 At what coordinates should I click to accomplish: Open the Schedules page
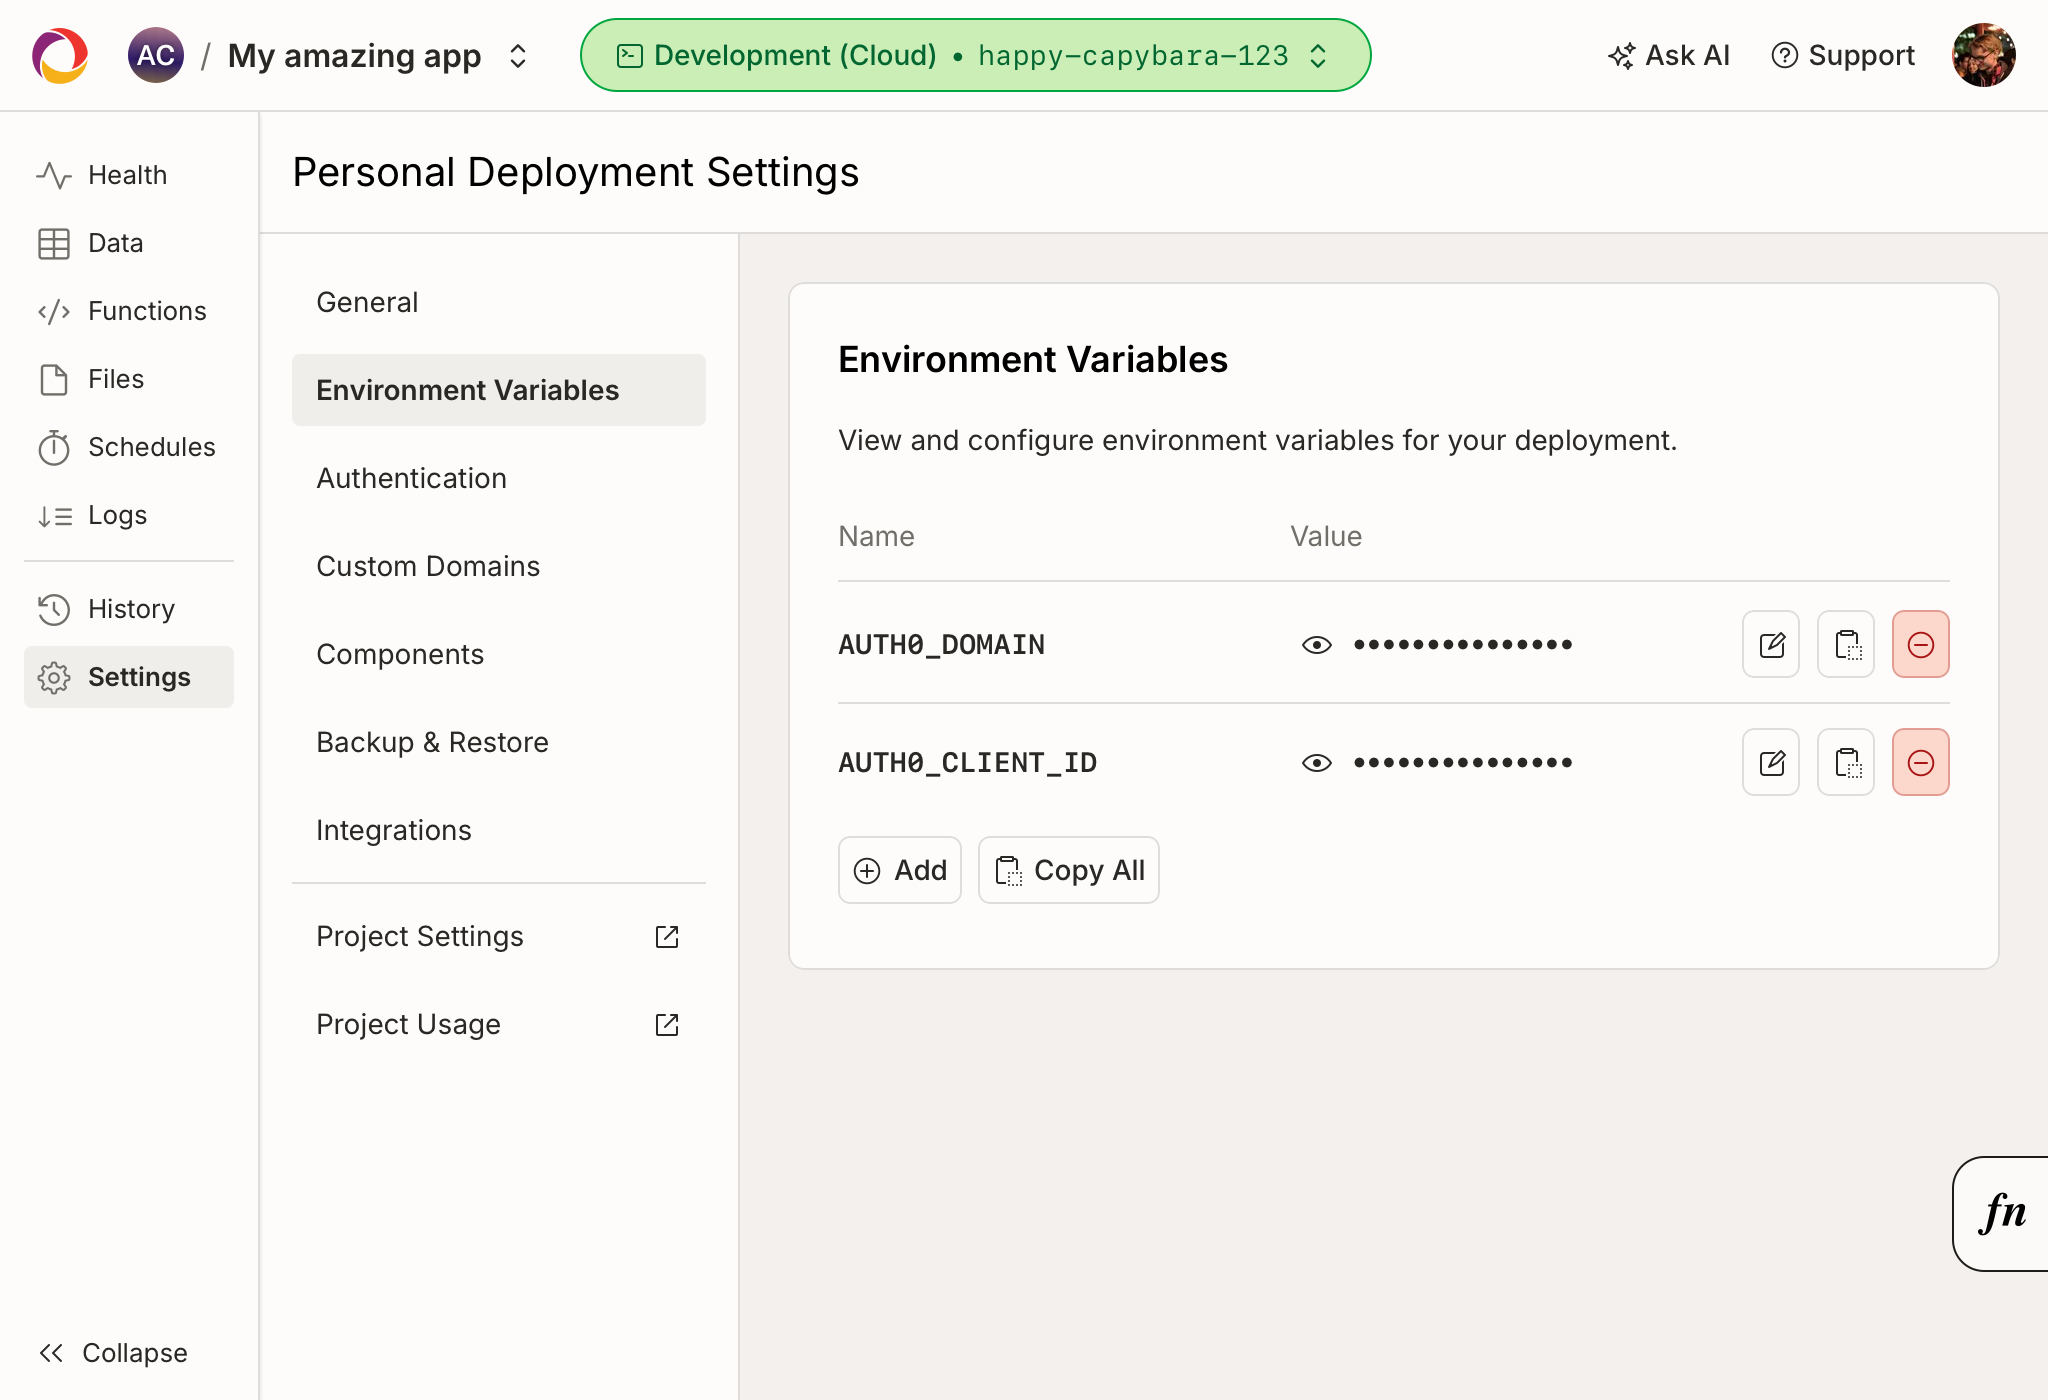click(x=128, y=447)
